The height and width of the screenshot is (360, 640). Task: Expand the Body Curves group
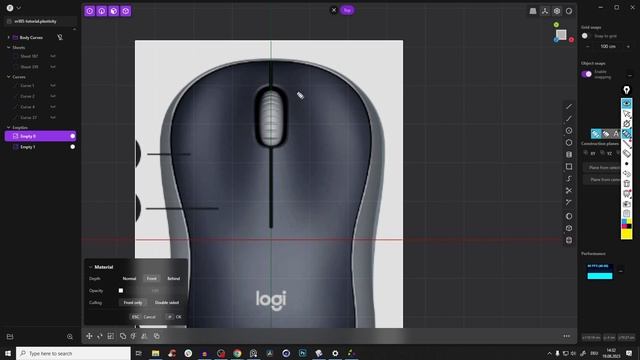9,37
